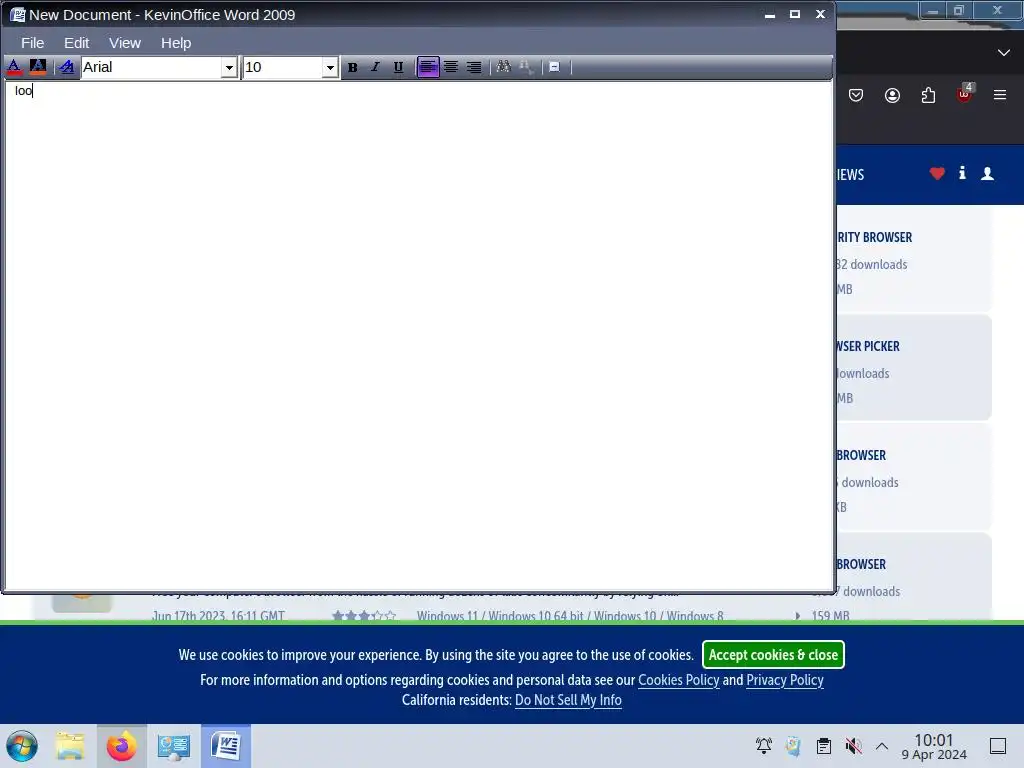Expand the font size dropdown
Viewport: 1024px width, 768px height.
[x=330, y=67]
